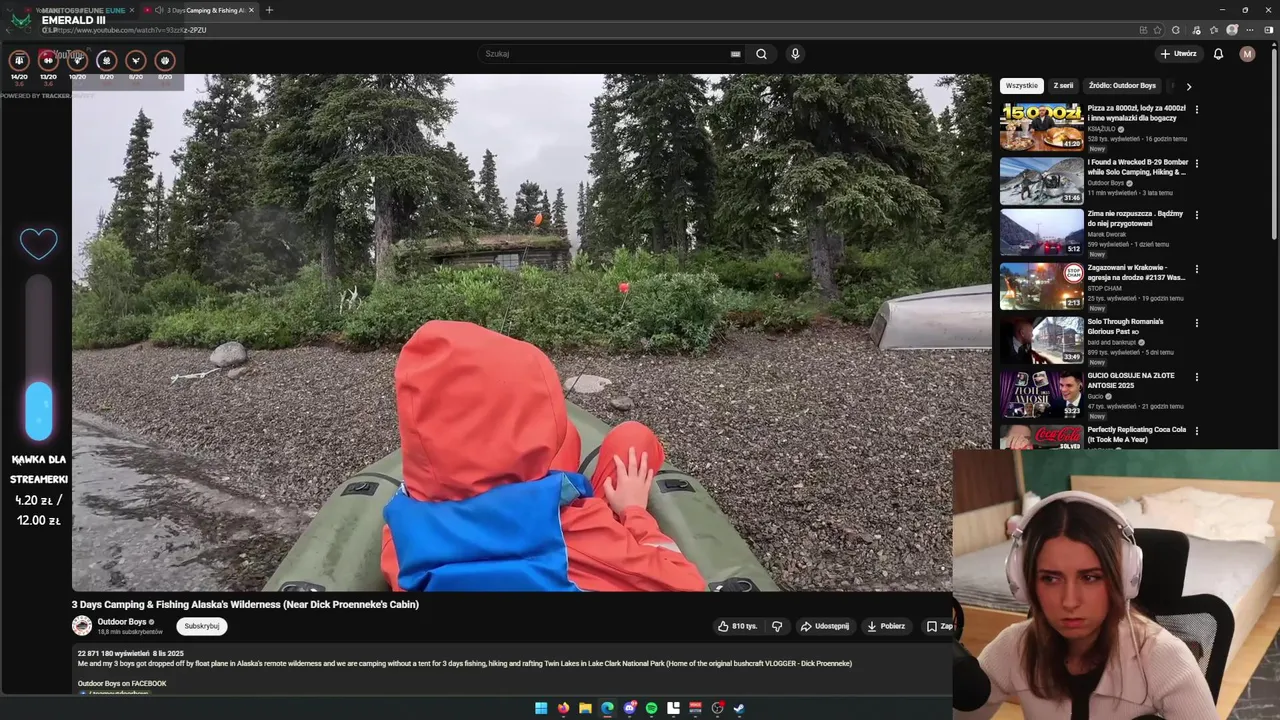Image resolution: width=1280 pixels, height=720 pixels.
Task: Open the 'Zima nie rozpuszcza' video thumbnail
Action: pos(1041,232)
